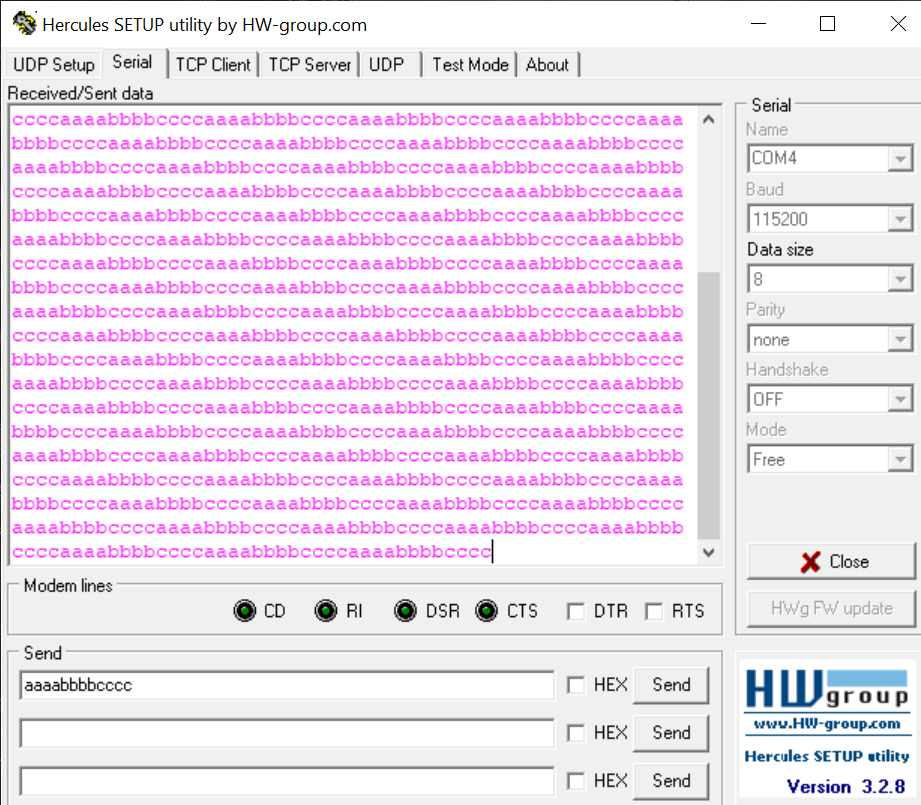
Task: Click the CD modem line indicator
Action: pyautogui.click(x=243, y=610)
